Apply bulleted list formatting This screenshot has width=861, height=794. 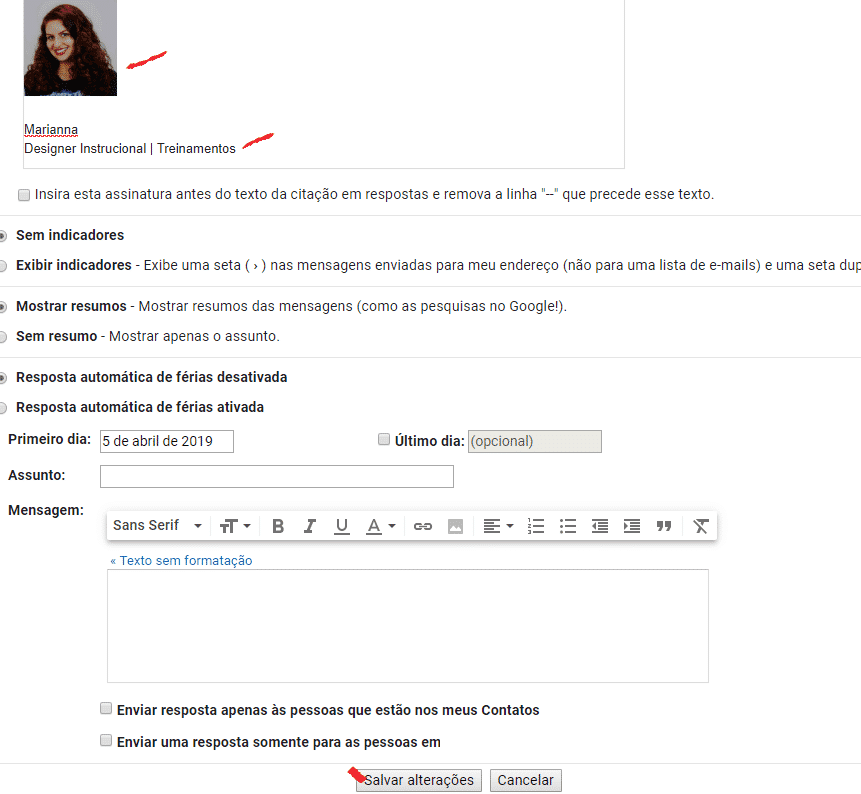pos(568,526)
